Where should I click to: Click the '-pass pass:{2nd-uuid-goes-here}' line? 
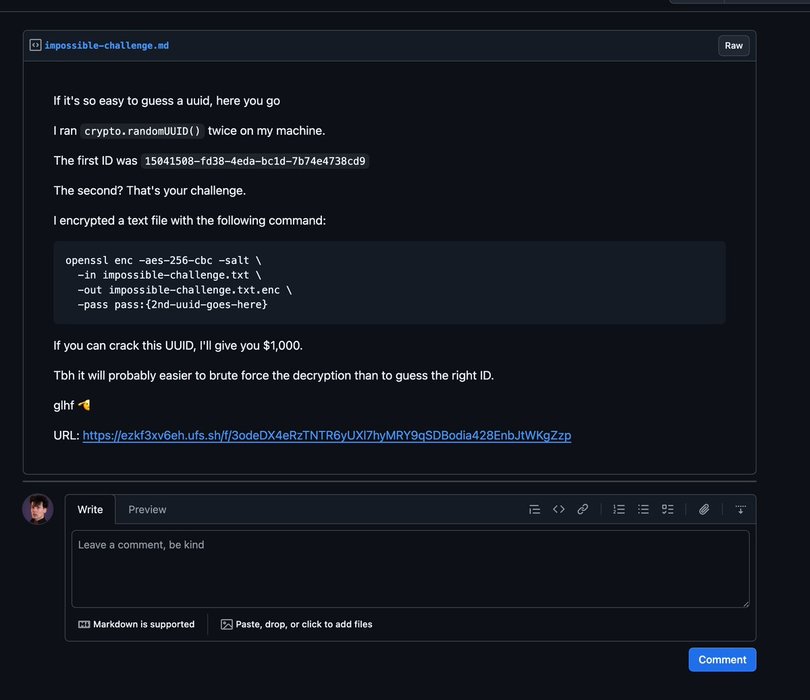pyautogui.click(x=173, y=305)
